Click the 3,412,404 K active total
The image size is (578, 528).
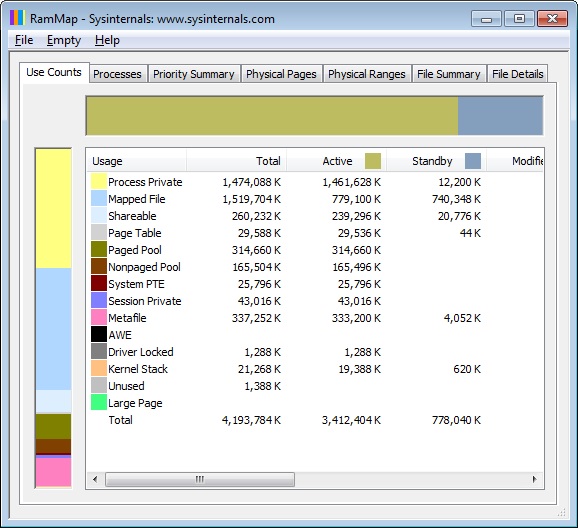pos(351,420)
